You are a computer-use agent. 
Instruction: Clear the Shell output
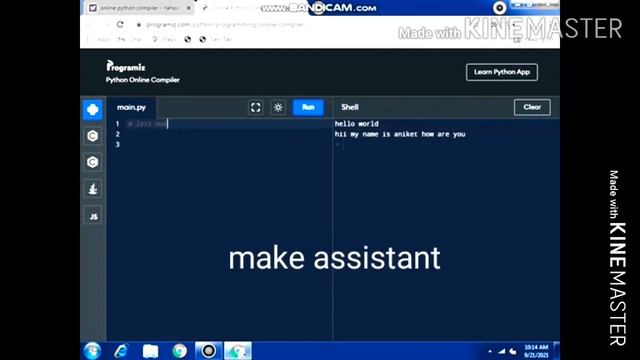pyautogui.click(x=532, y=107)
